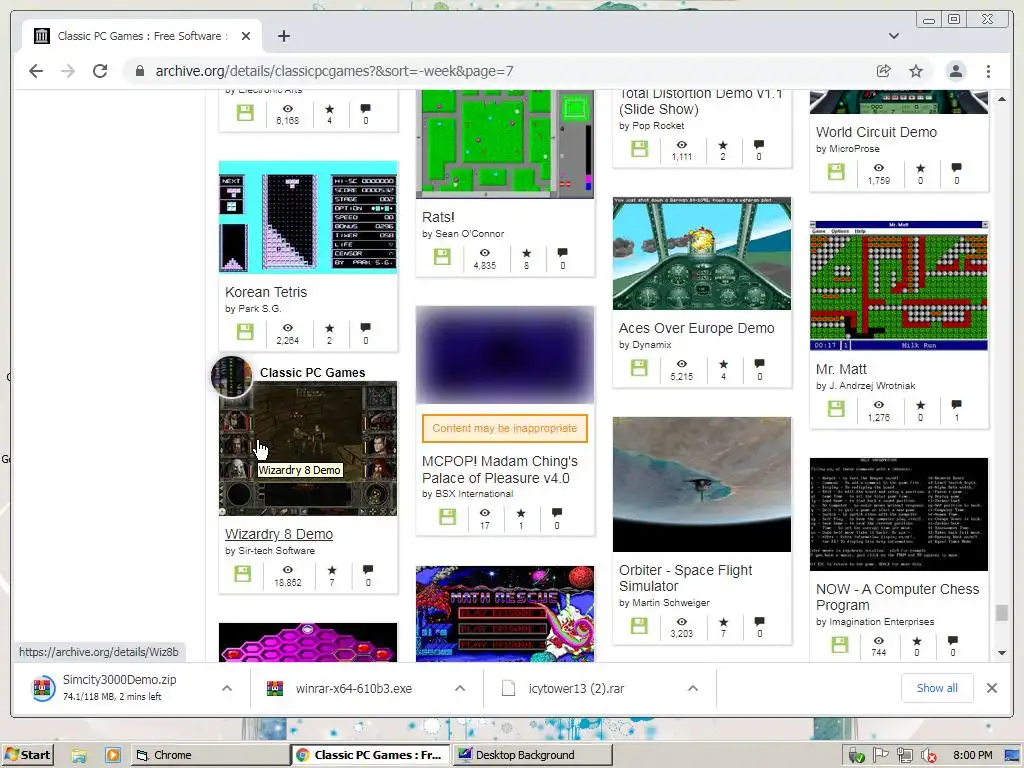Click floppy icon under Aces Over Europe Demo

tap(639, 368)
